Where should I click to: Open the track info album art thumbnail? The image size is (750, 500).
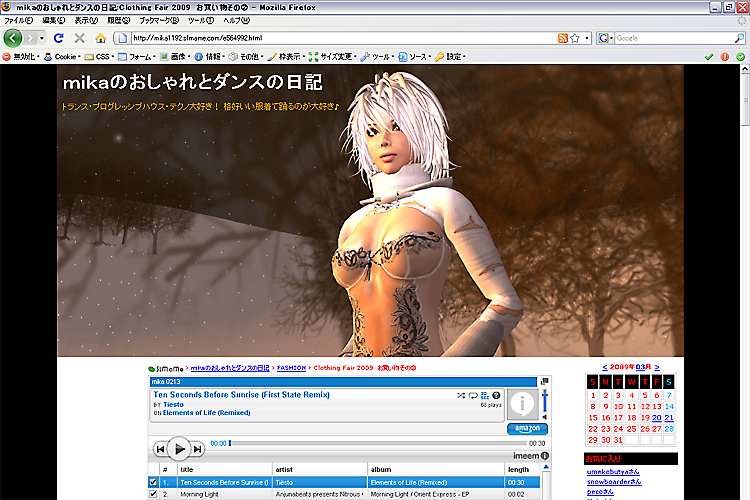click(522, 404)
